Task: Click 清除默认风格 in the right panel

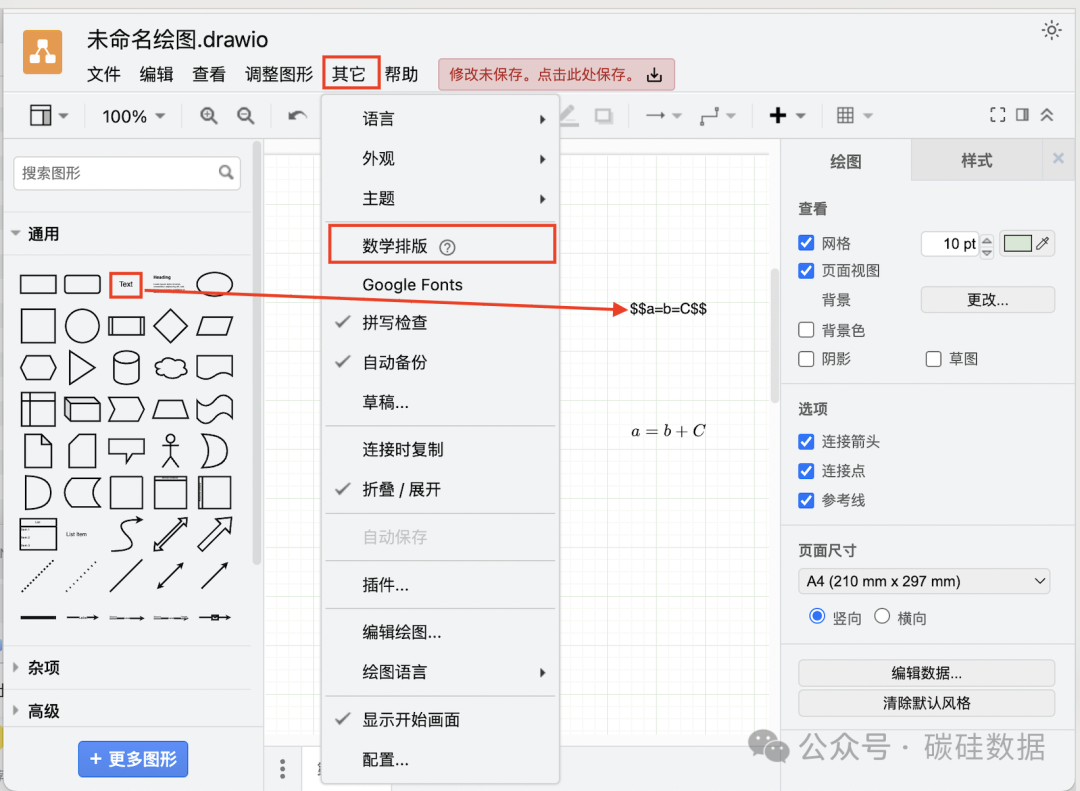Action: (x=925, y=703)
